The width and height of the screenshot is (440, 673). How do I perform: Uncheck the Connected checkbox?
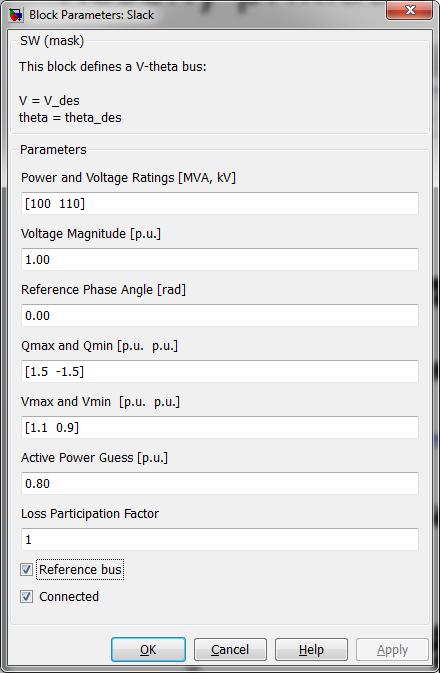click(x=27, y=597)
